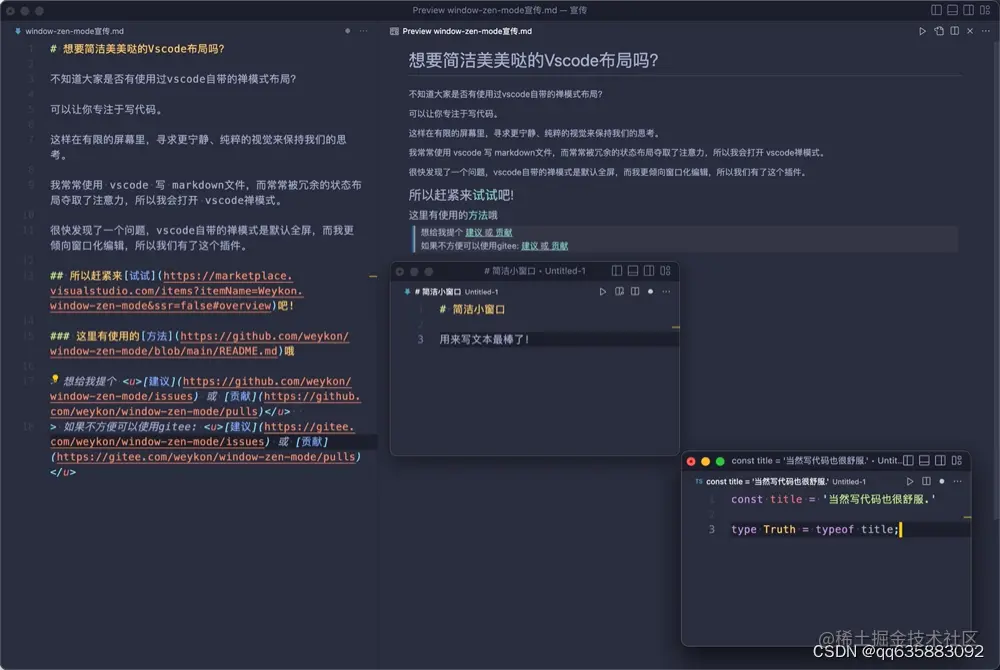Click Show Source icon in preview toolbar
Image resolution: width=1000 pixels, height=670 pixels.
(939, 31)
